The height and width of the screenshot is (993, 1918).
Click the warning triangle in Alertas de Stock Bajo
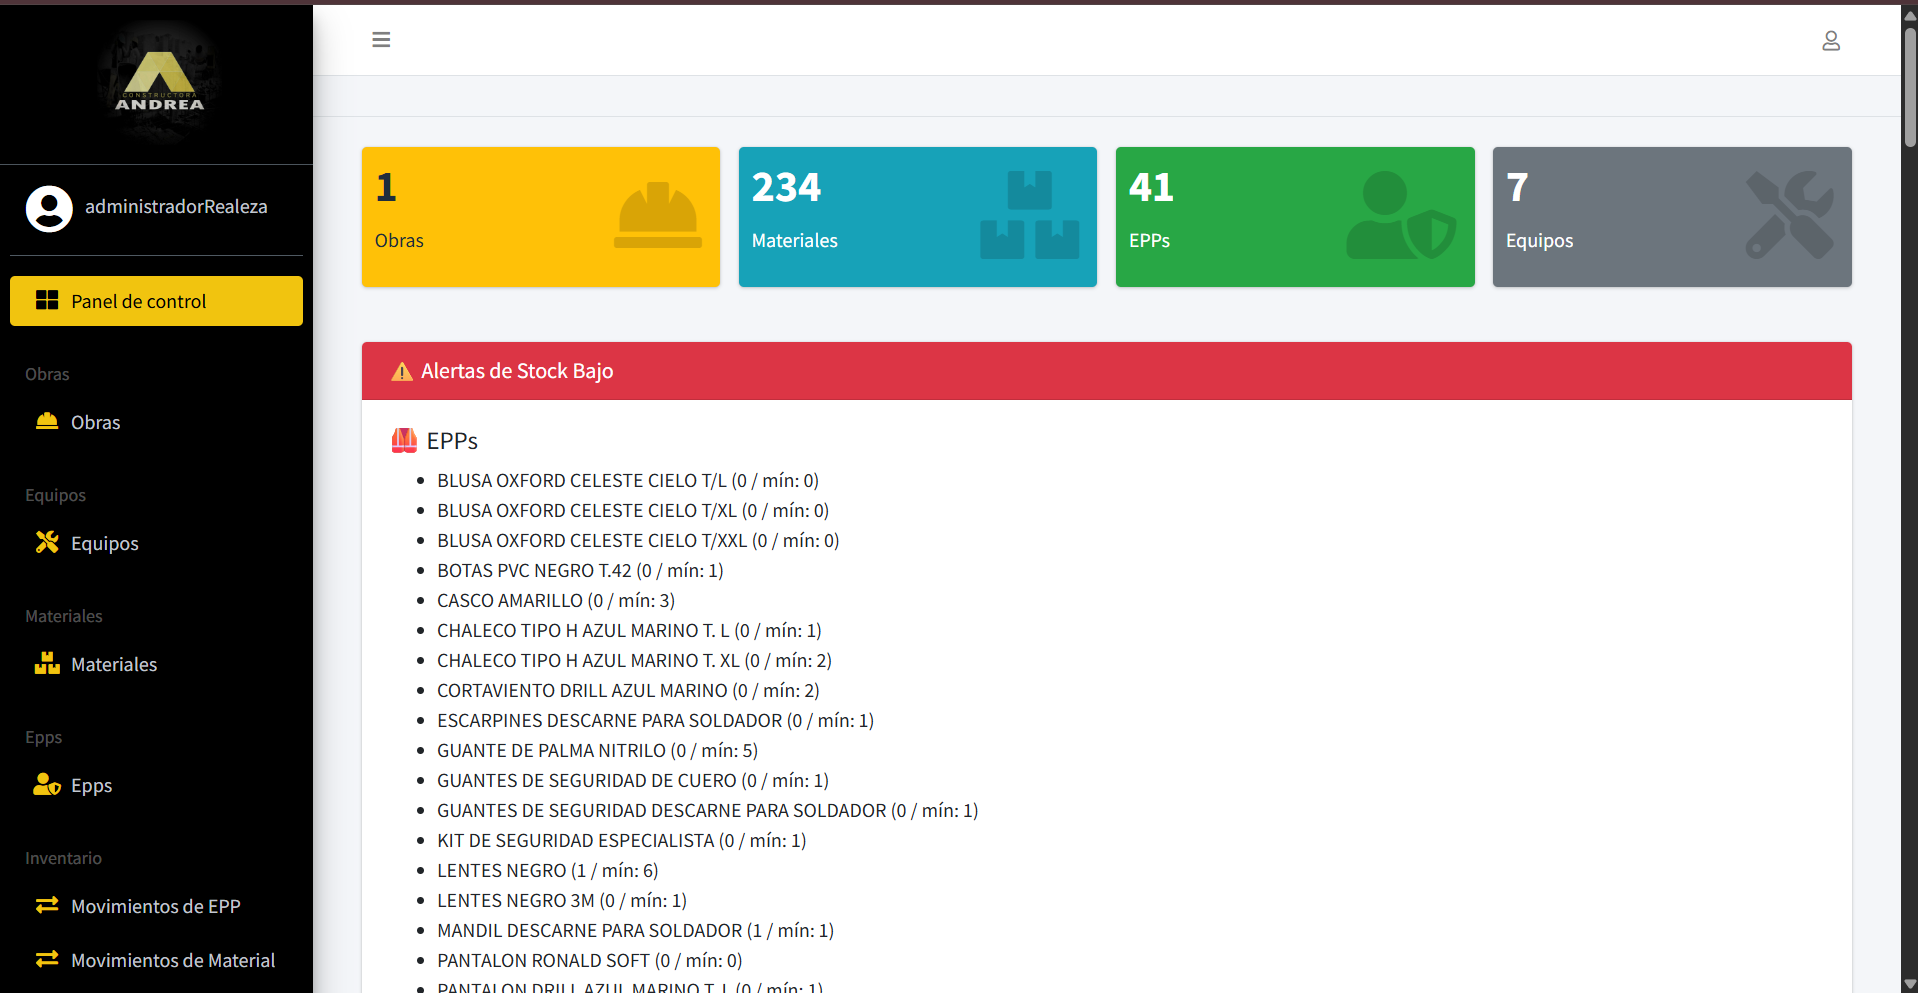pyautogui.click(x=401, y=370)
